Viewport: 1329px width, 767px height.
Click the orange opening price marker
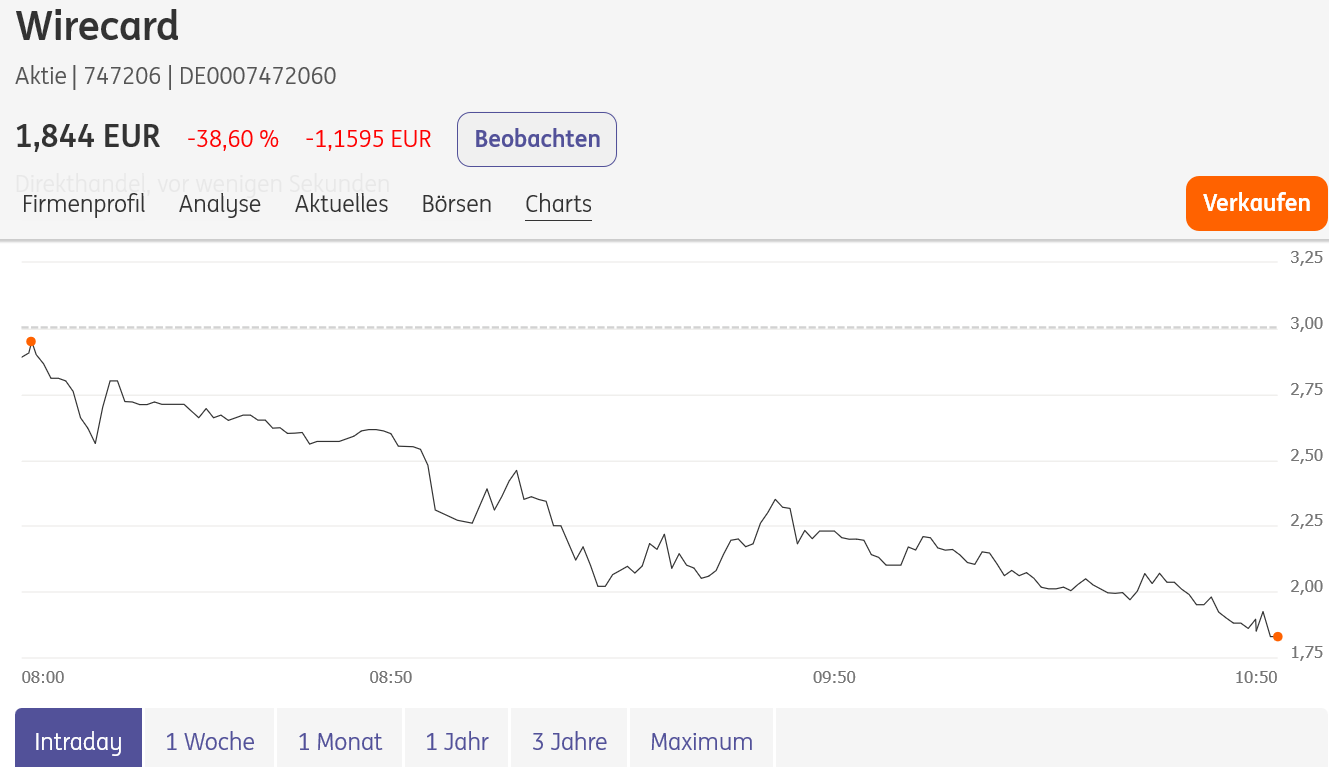point(31,342)
